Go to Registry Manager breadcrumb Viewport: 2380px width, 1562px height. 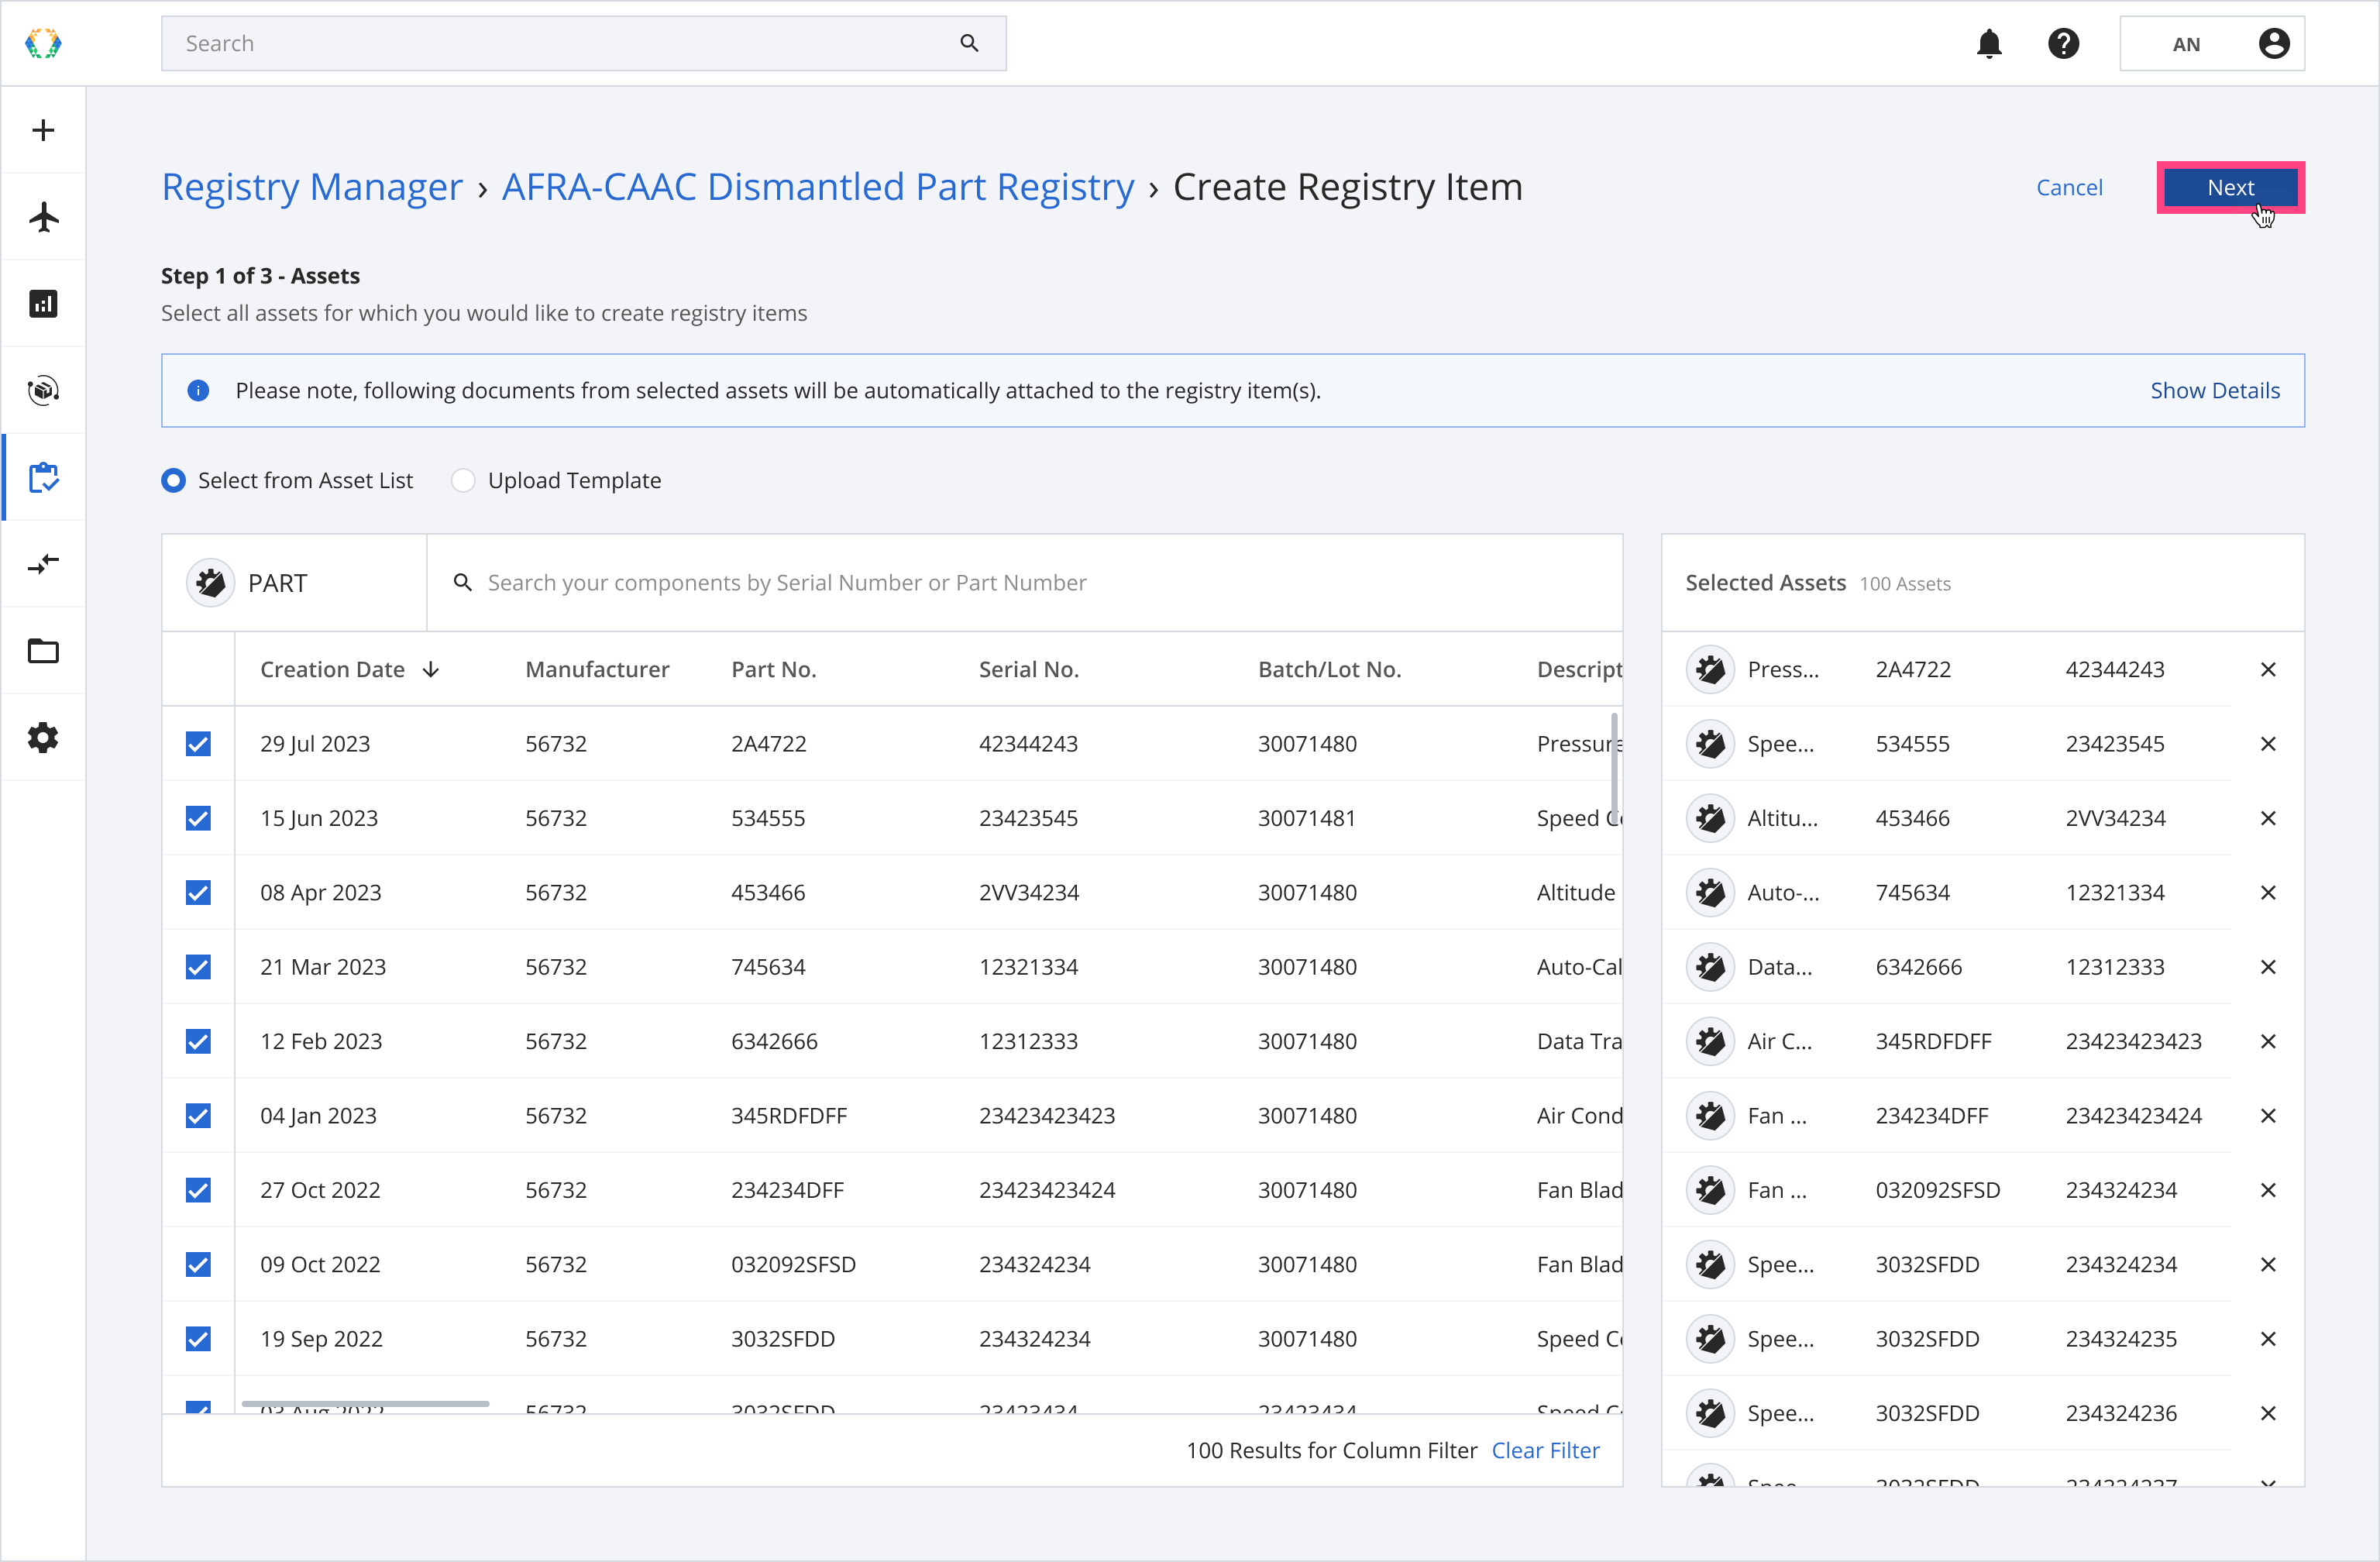(312, 187)
